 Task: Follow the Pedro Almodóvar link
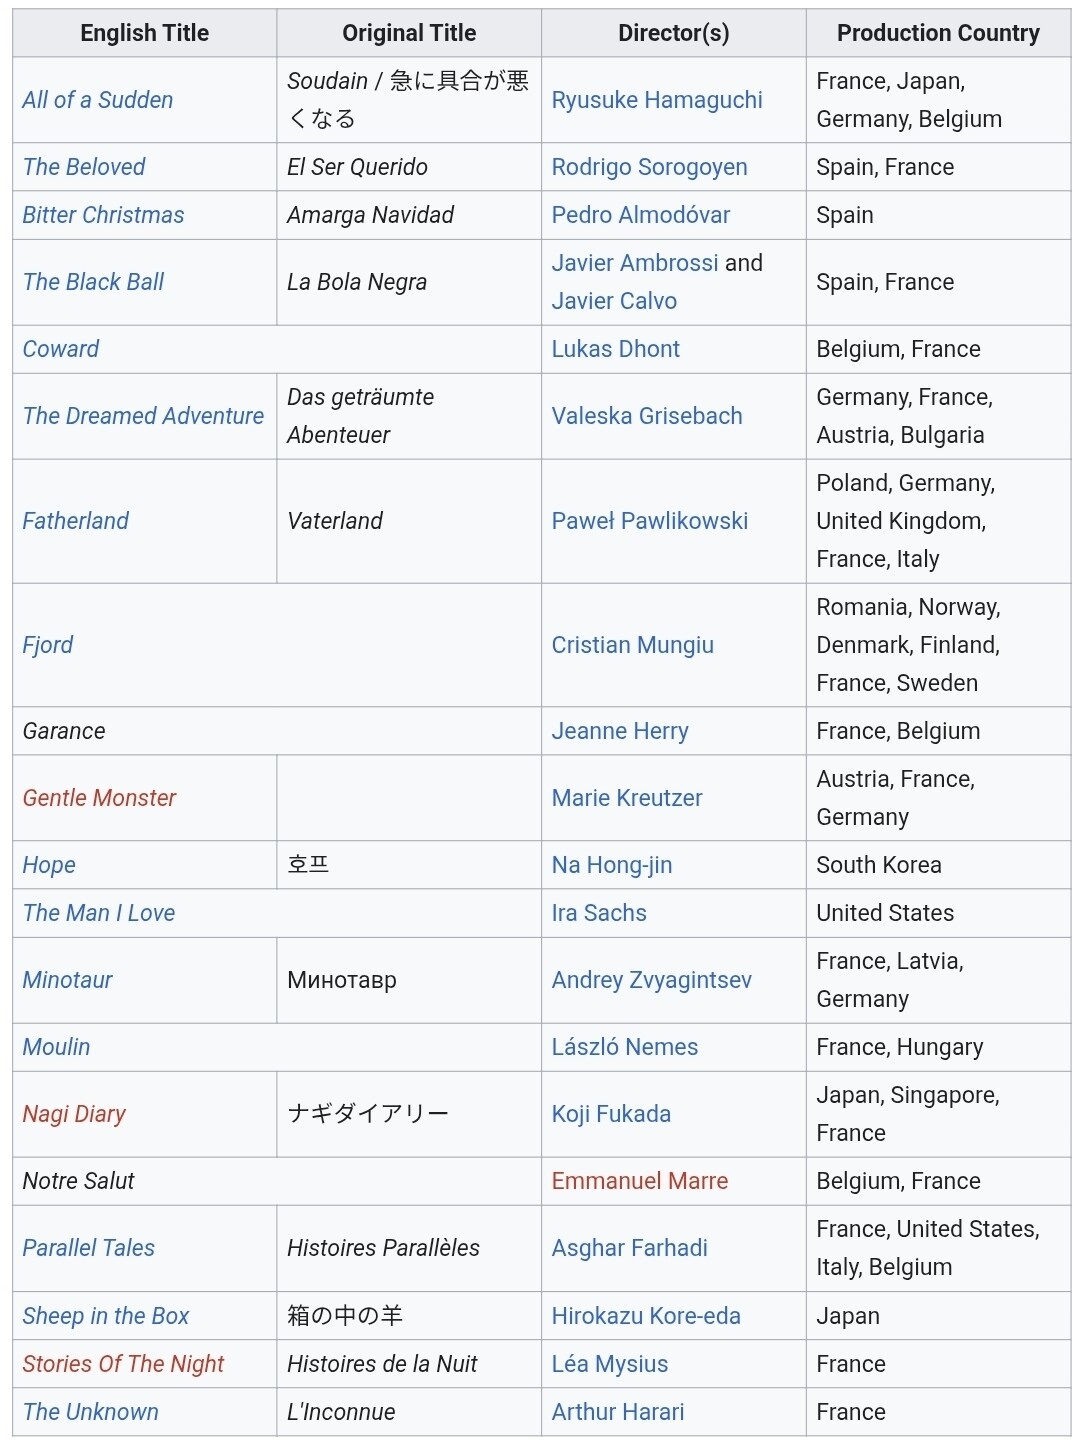point(641,215)
